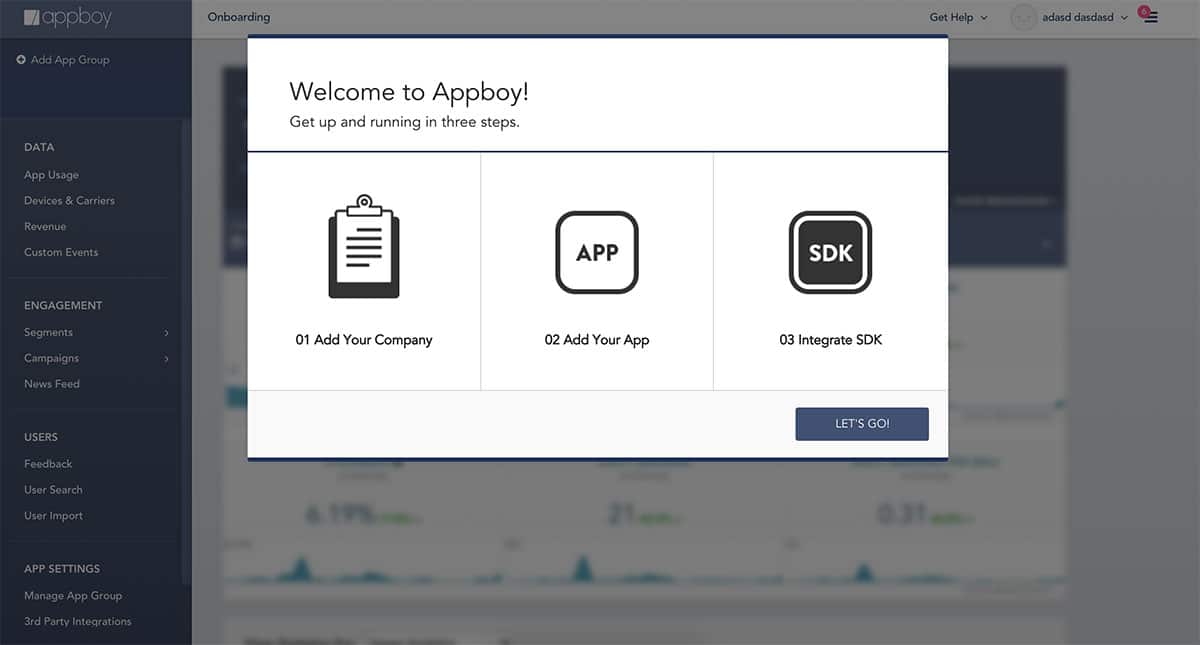
Task: Click the Add App Group plus icon
Action: point(21,59)
